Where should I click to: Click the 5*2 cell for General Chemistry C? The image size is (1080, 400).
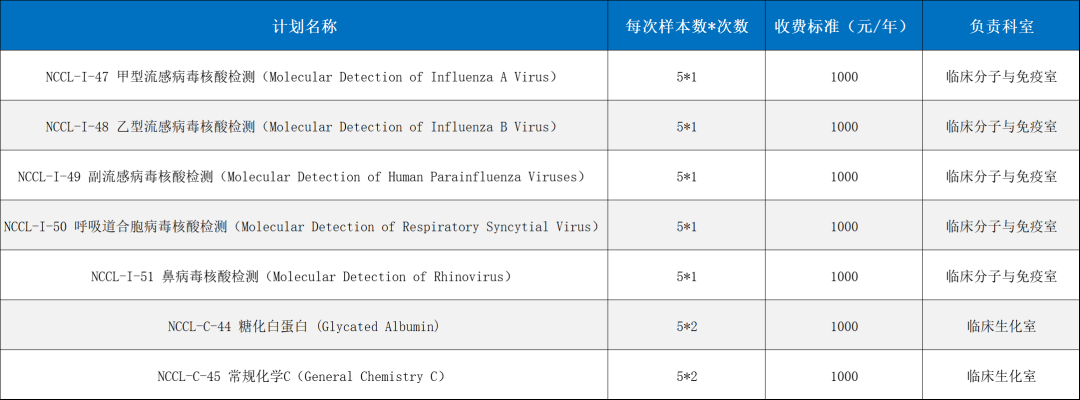point(686,377)
